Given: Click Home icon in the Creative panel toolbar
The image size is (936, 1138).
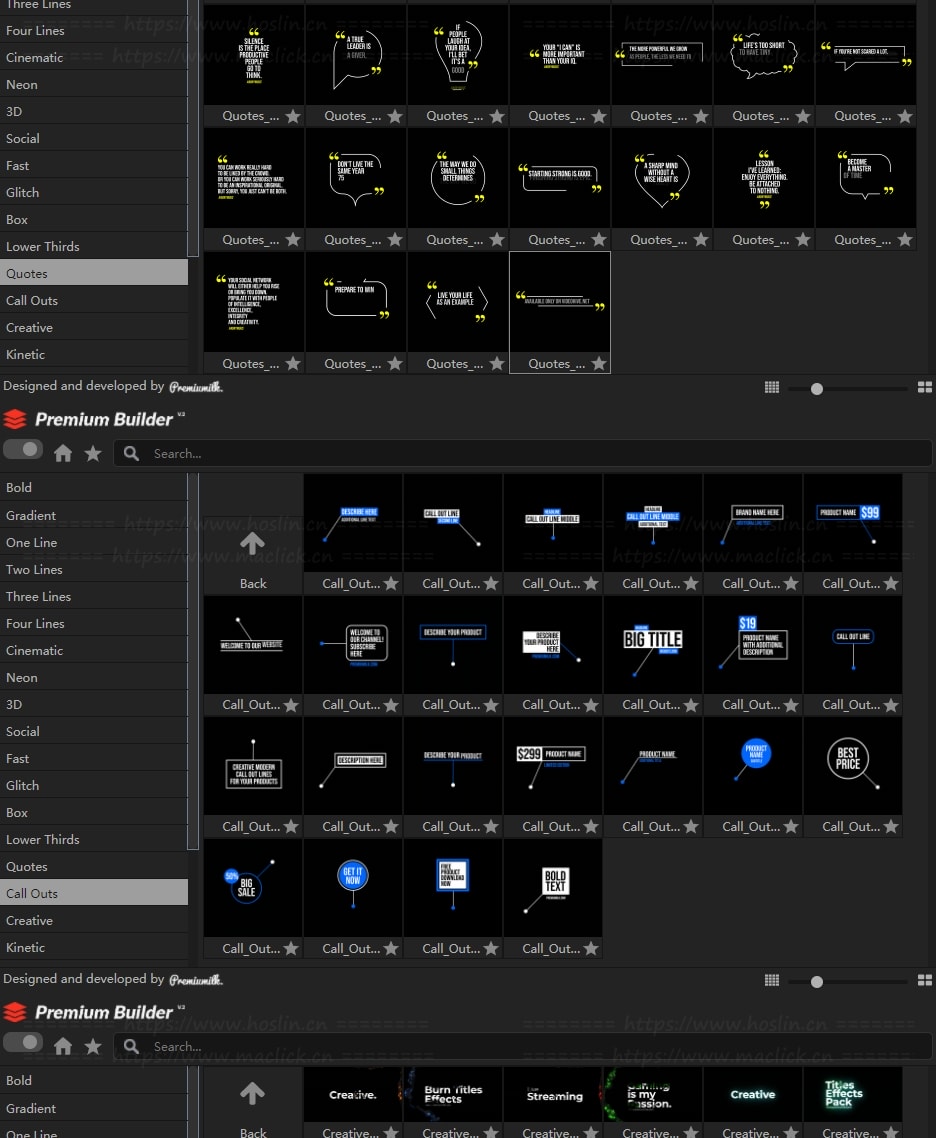Looking at the screenshot, I should [63, 1047].
